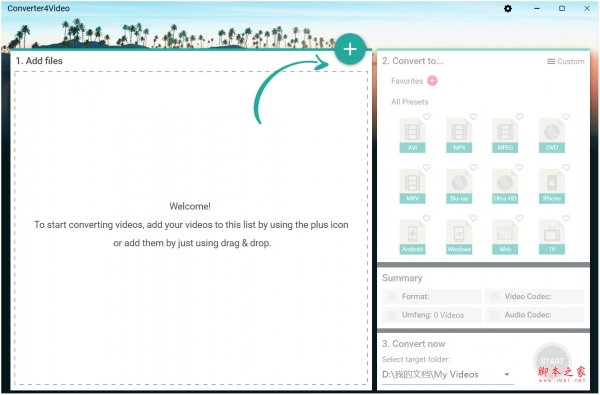Favorite the AVI preset heart
This screenshot has width=600, height=395.
427,117
